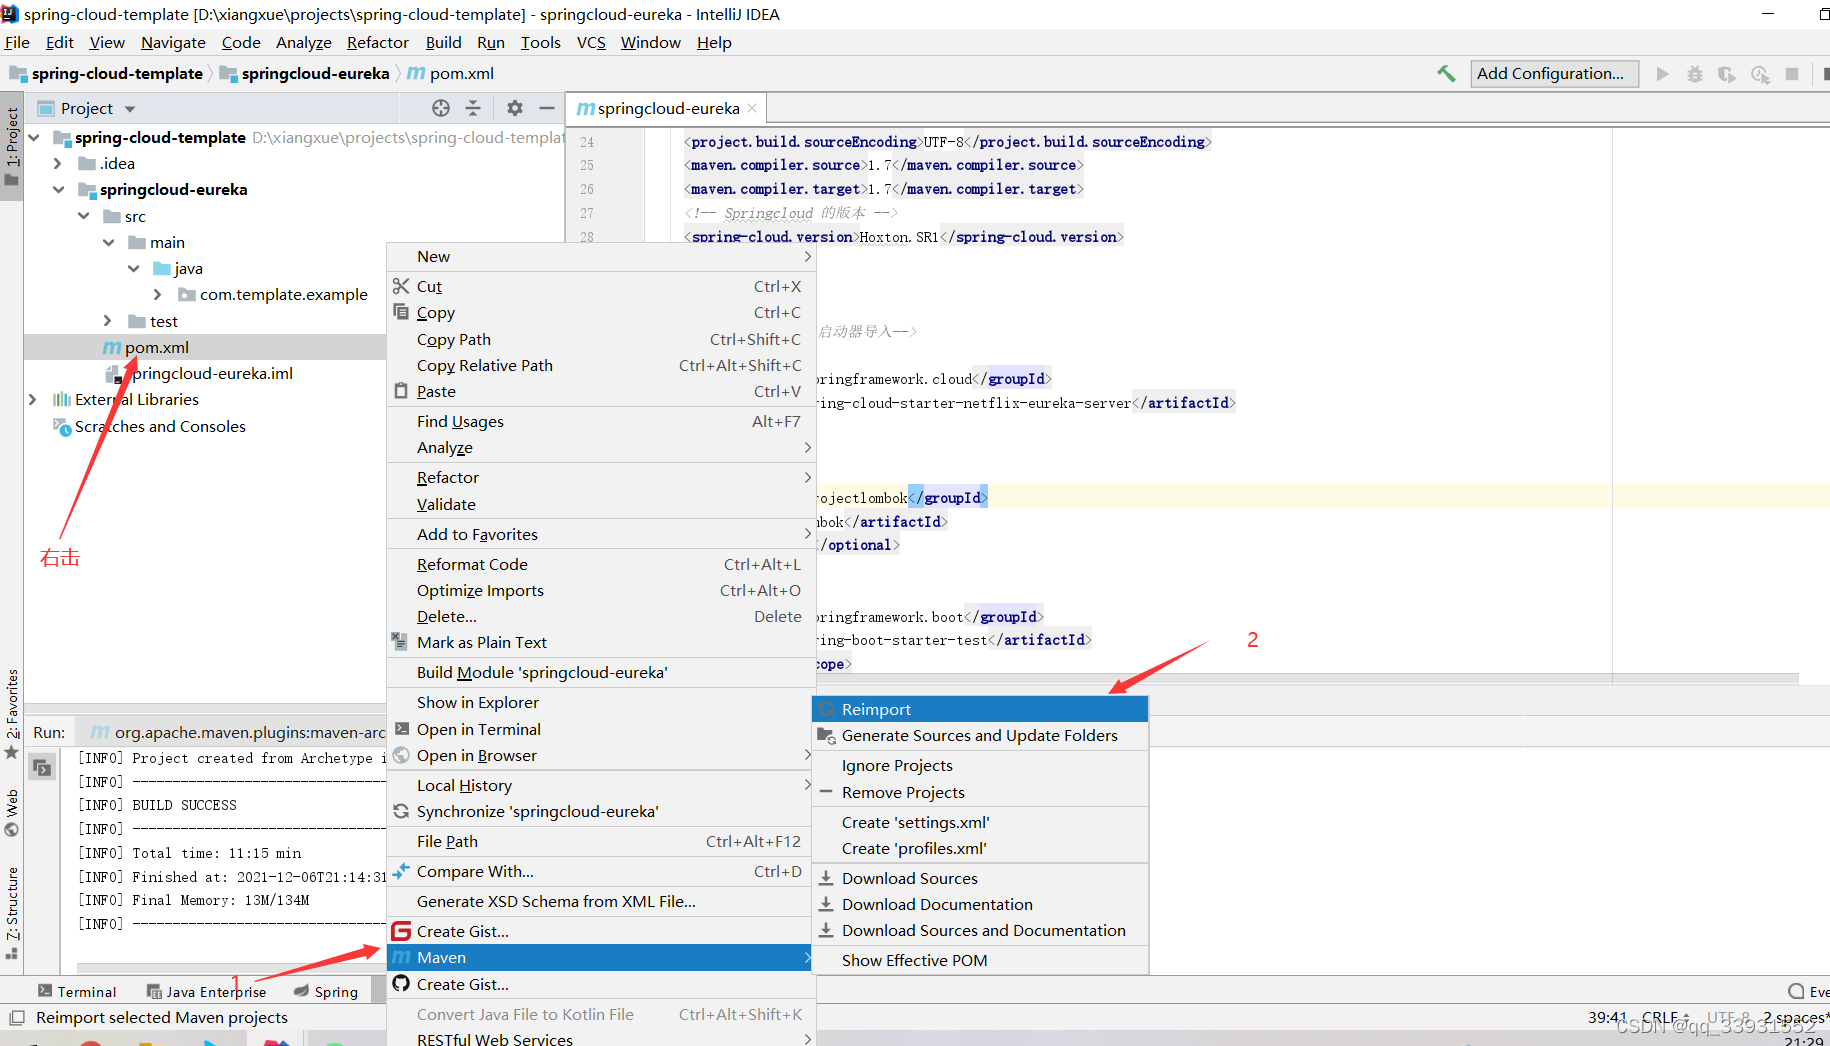The width and height of the screenshot is (1830, 1046).
Task: Open the vertical Project tool window tab
Action: pos(12,146)
